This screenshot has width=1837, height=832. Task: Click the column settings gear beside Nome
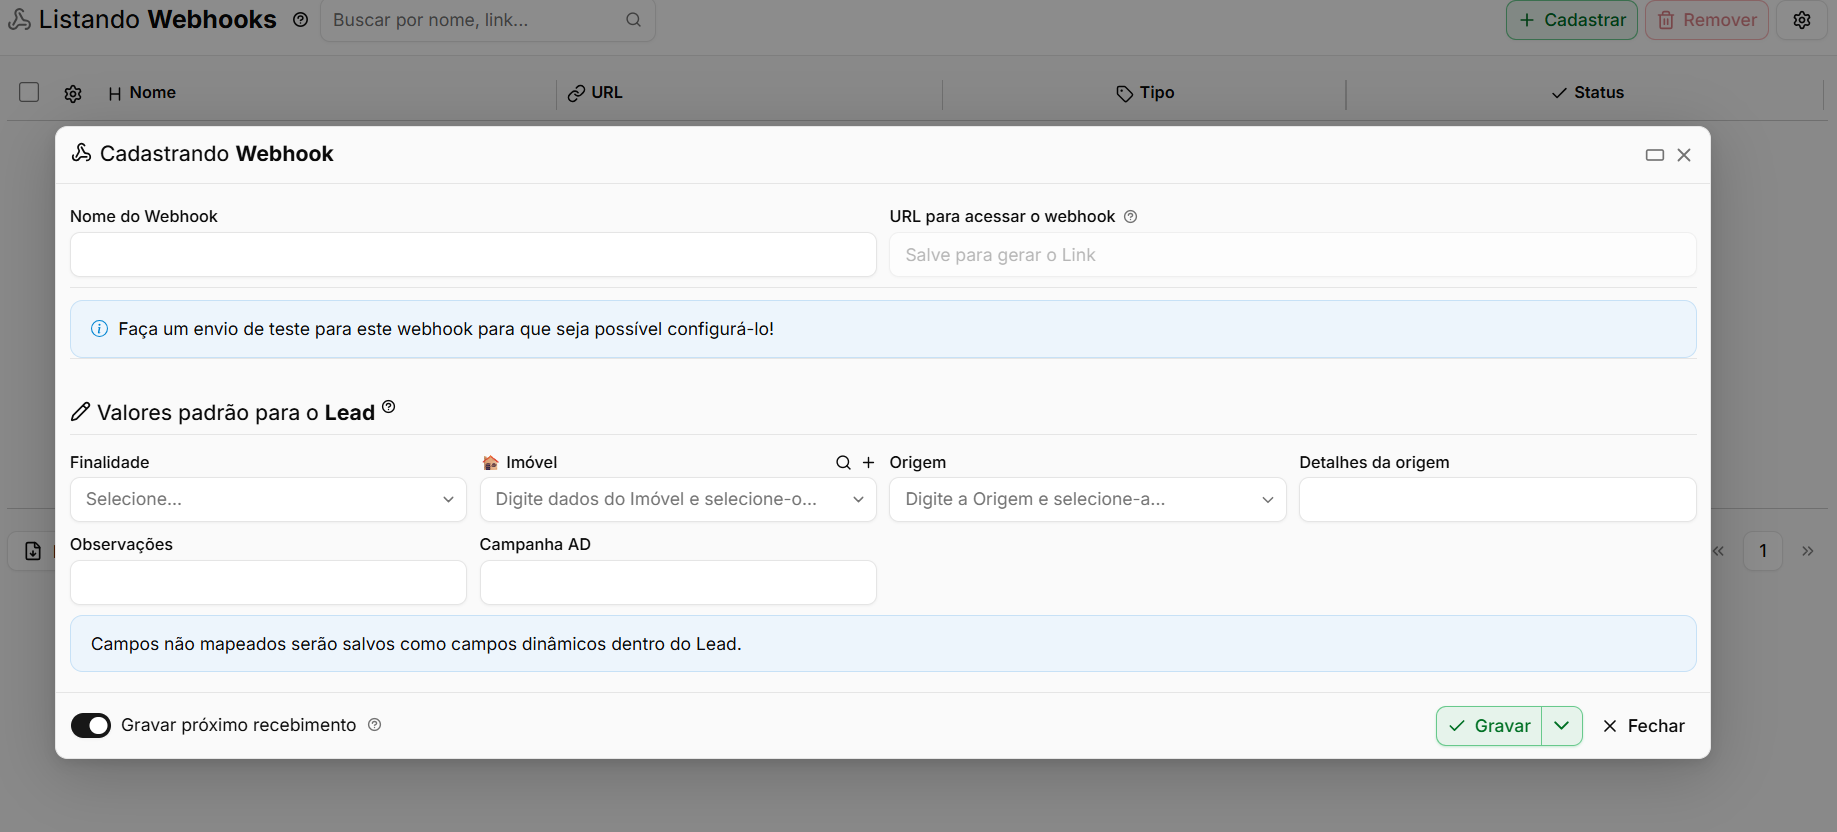click(x=73, y=93)
